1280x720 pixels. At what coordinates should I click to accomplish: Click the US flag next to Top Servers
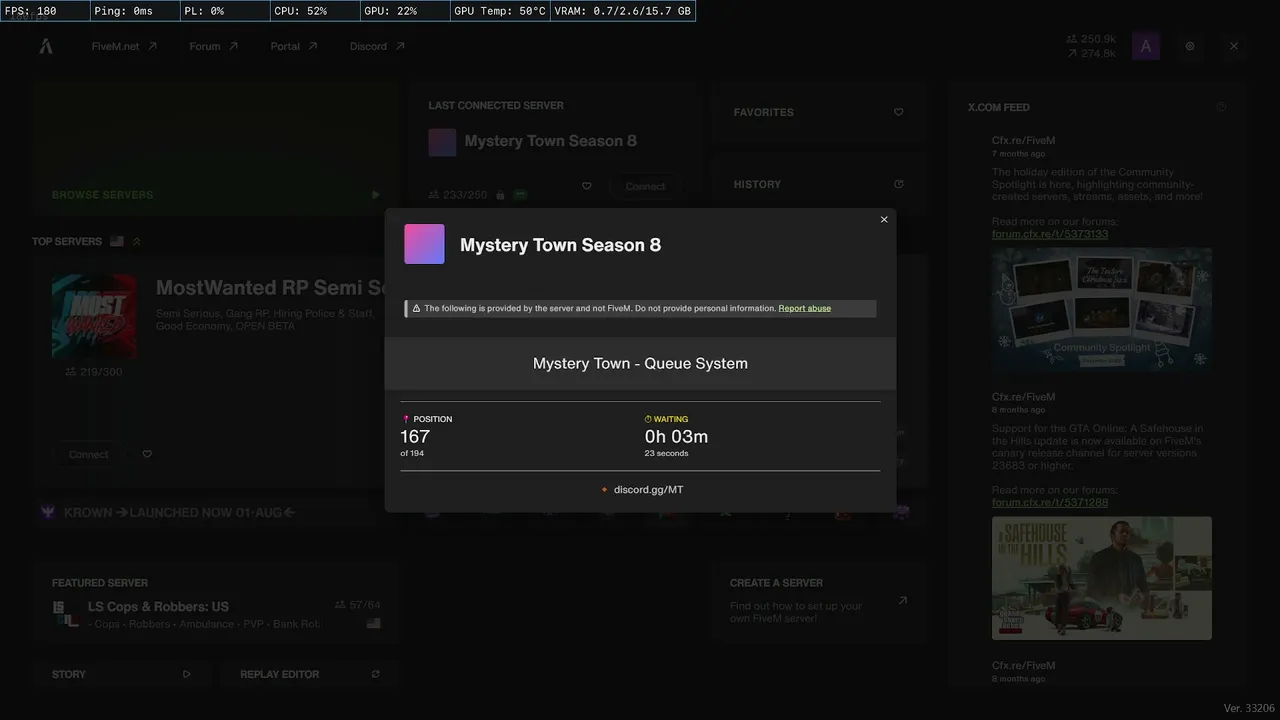[x=117, y=241]
